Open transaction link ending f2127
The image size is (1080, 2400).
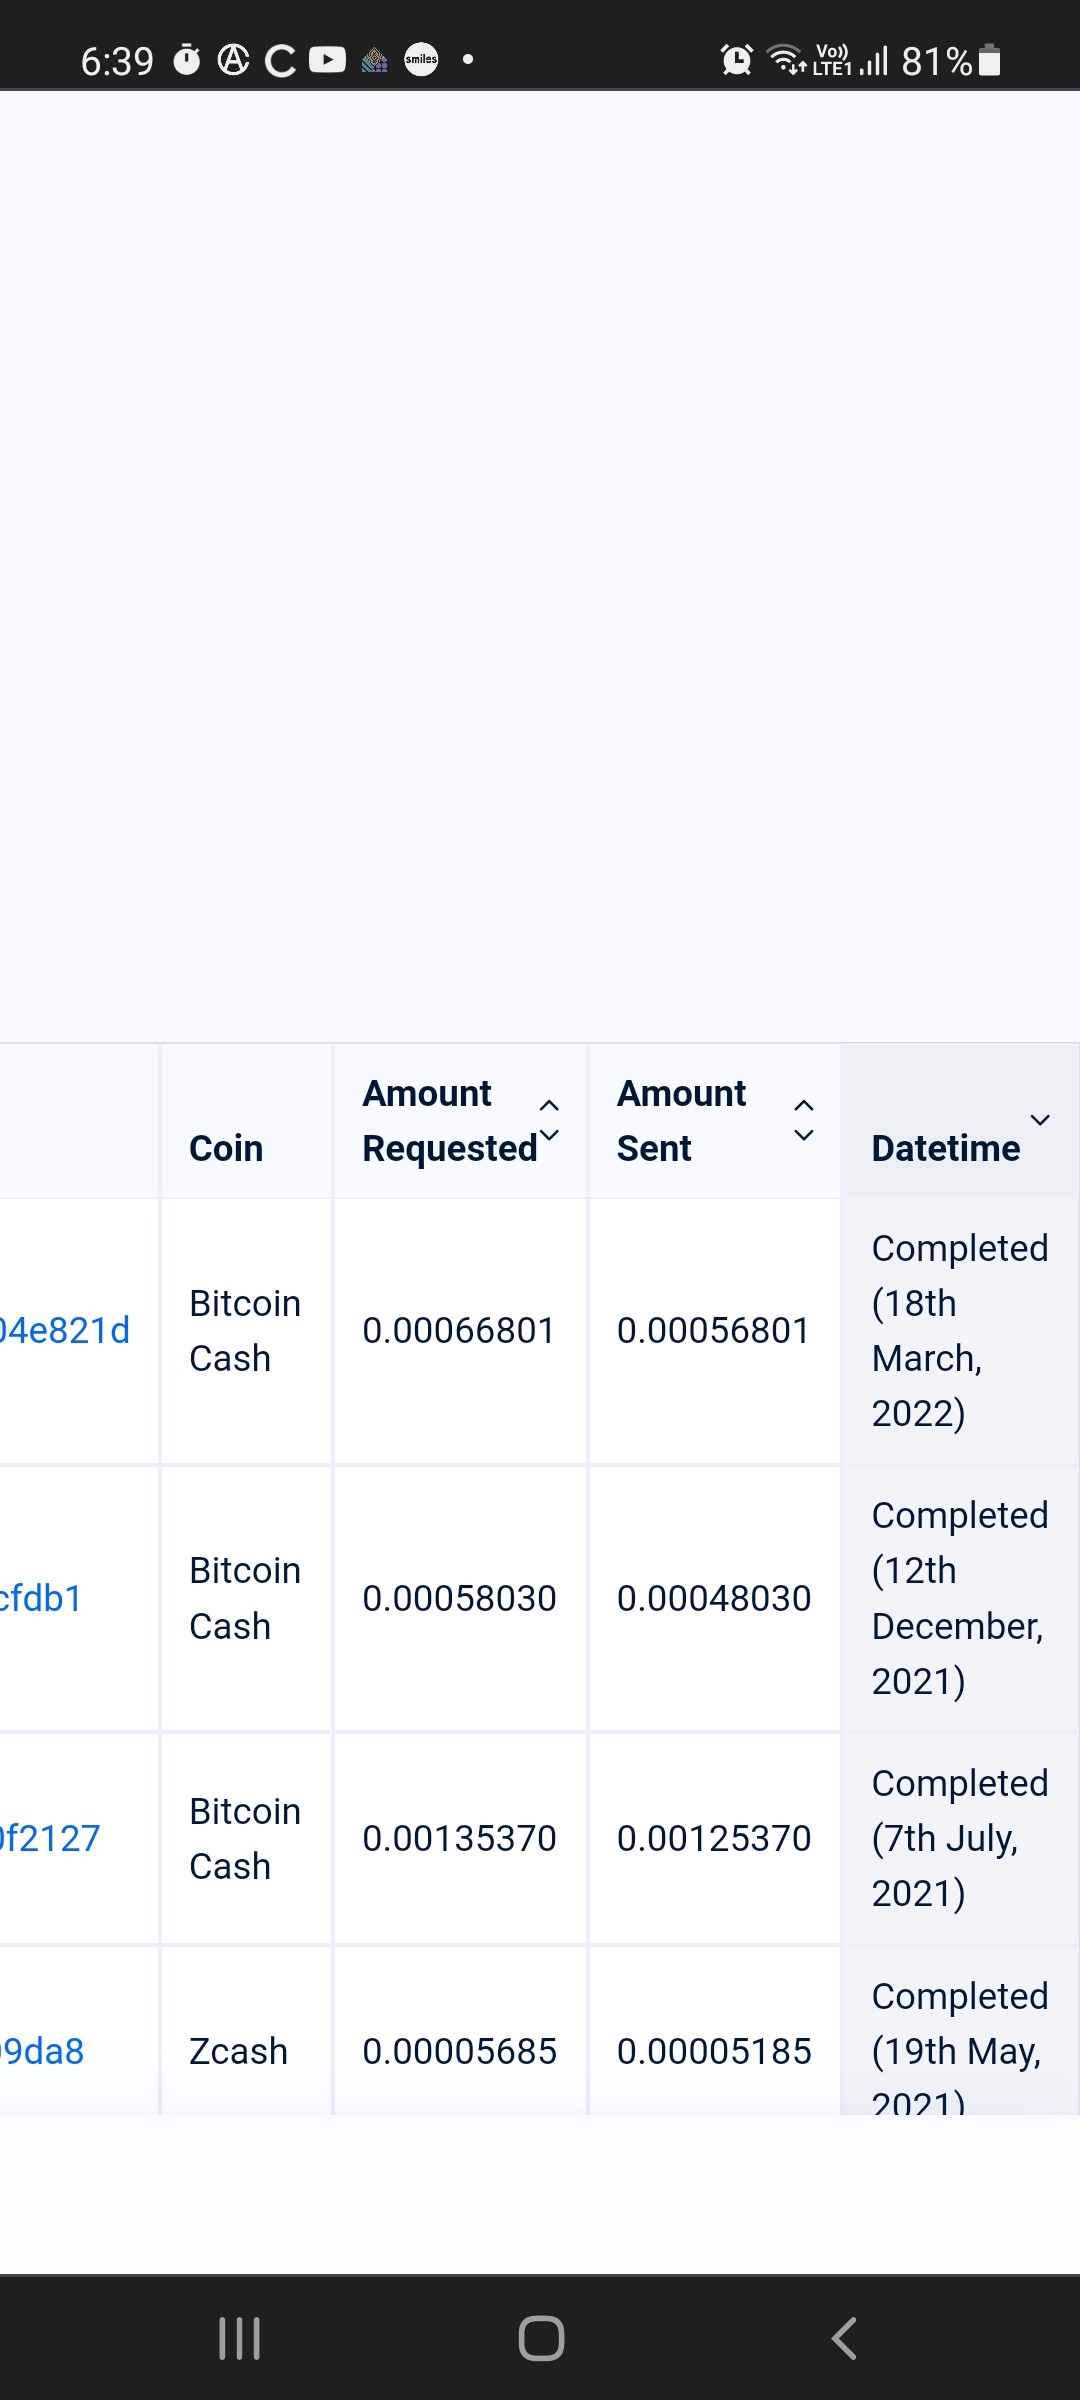pyautogui.click(x=50, y=1838)
